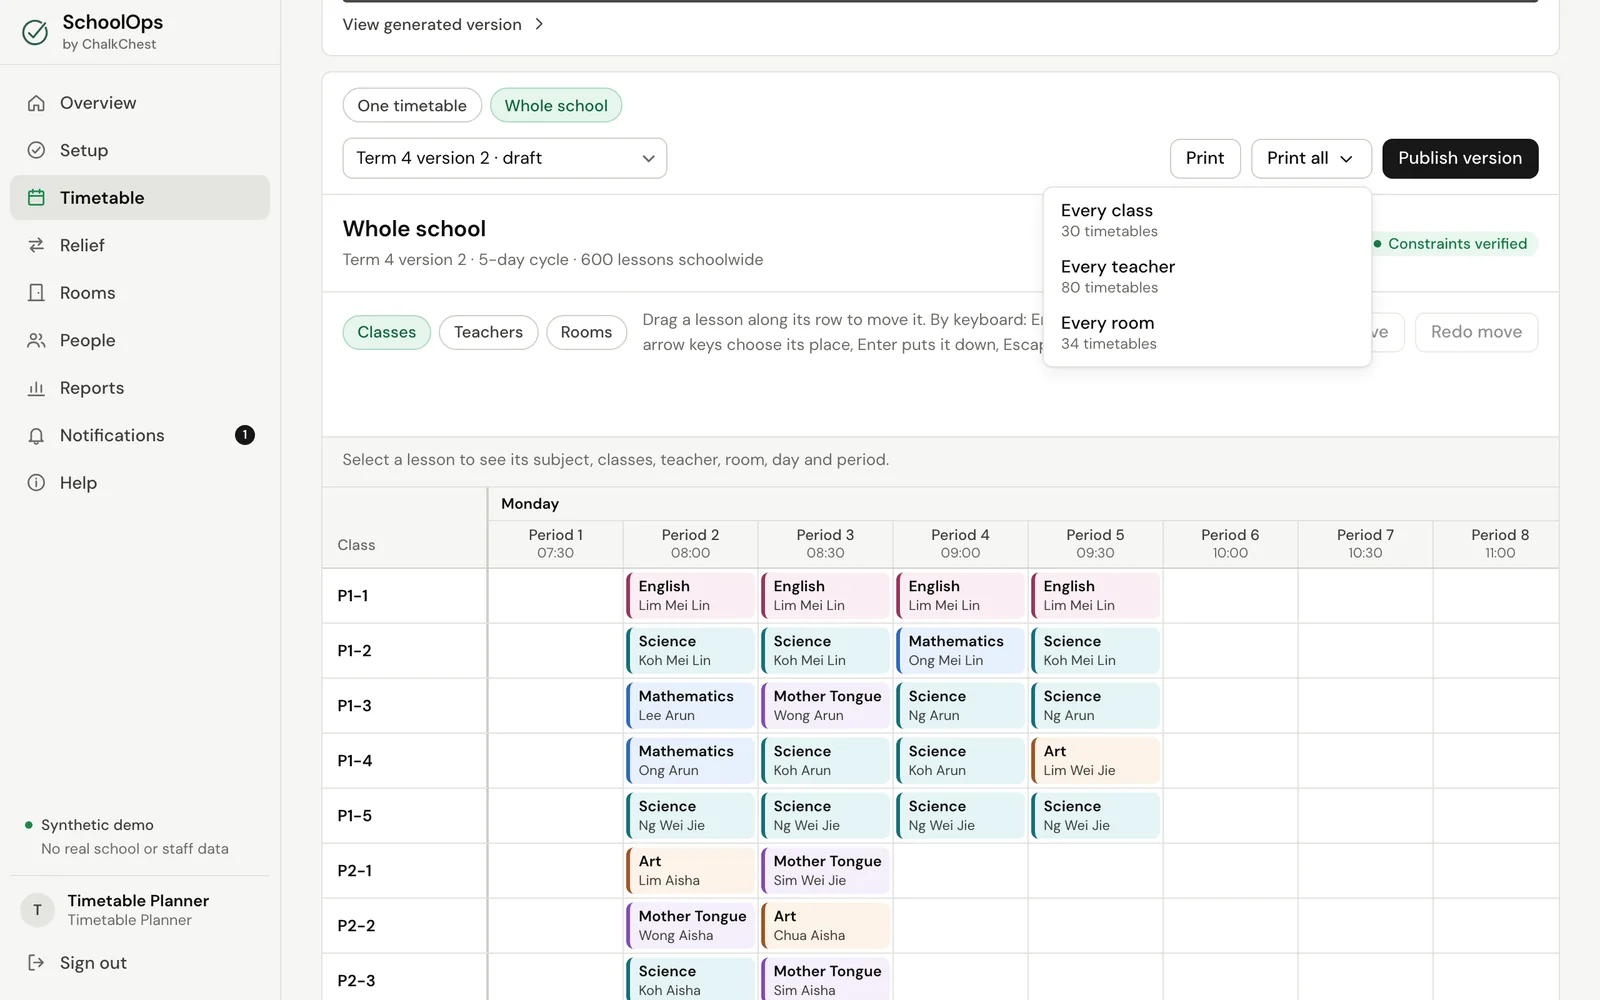Collapse the Print all dropdown
The height and width of the screenshot is (1000, 1600).
(1311, 158)
